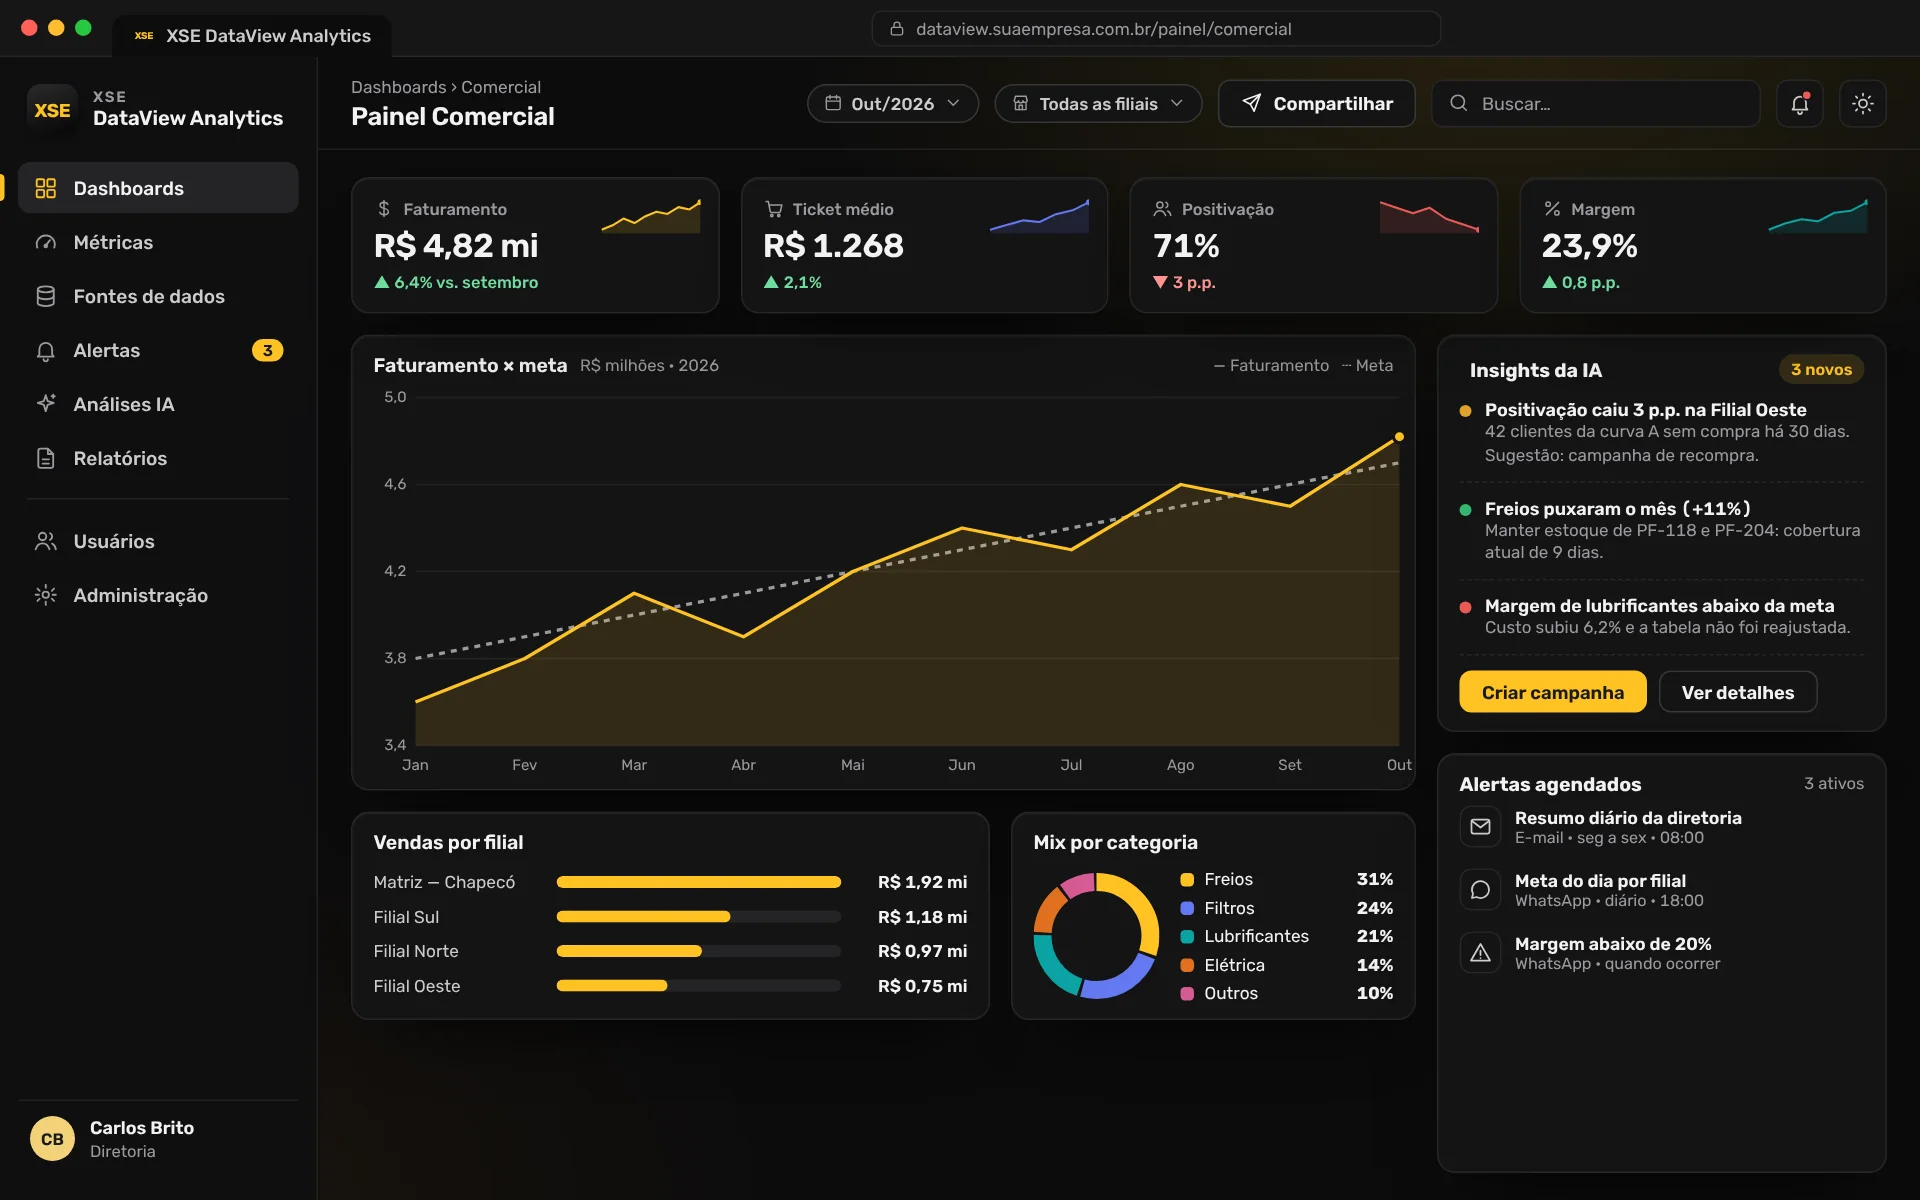Open Carlos Brito user profile
This screenshot has height=1200, width=1920.
click(158, 1139)
